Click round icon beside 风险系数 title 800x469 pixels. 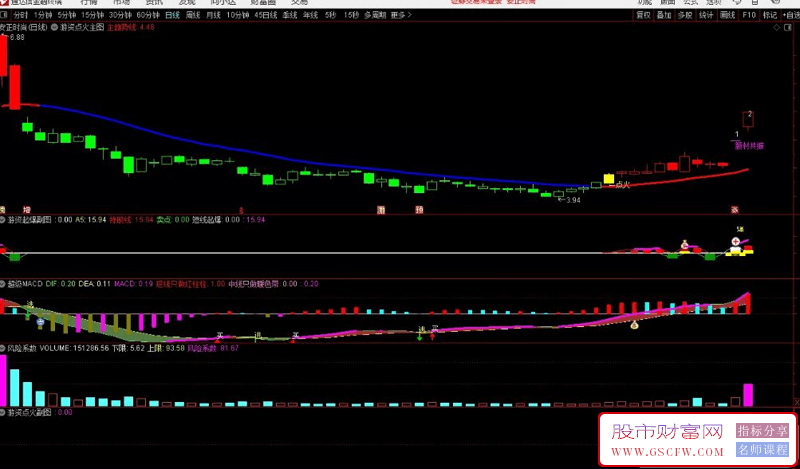pyautogui.click(x=3, y=348)
